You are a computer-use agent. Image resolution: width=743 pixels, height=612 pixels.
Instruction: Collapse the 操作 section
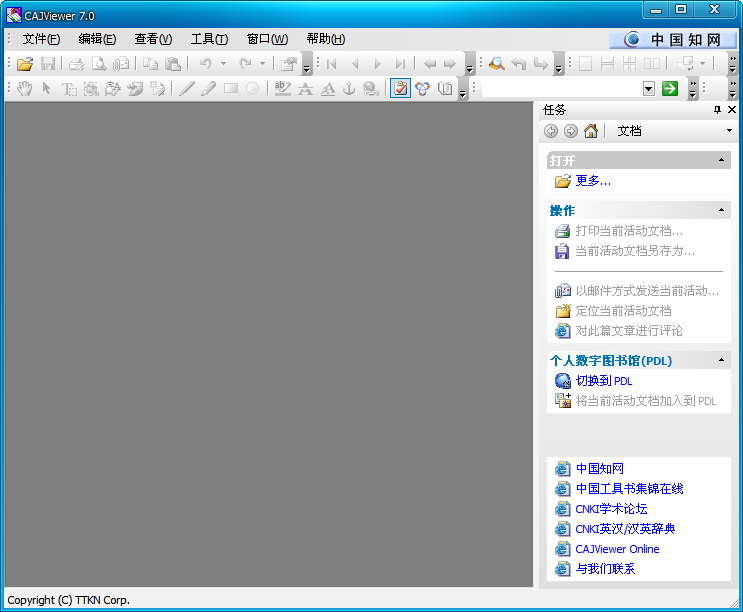pos(721,211)
